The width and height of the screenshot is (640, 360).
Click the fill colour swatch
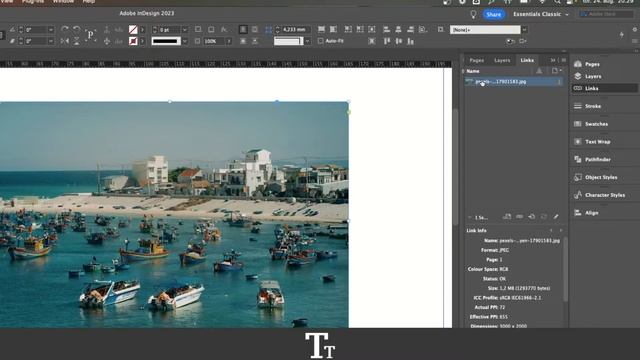[x=133, y=29]
